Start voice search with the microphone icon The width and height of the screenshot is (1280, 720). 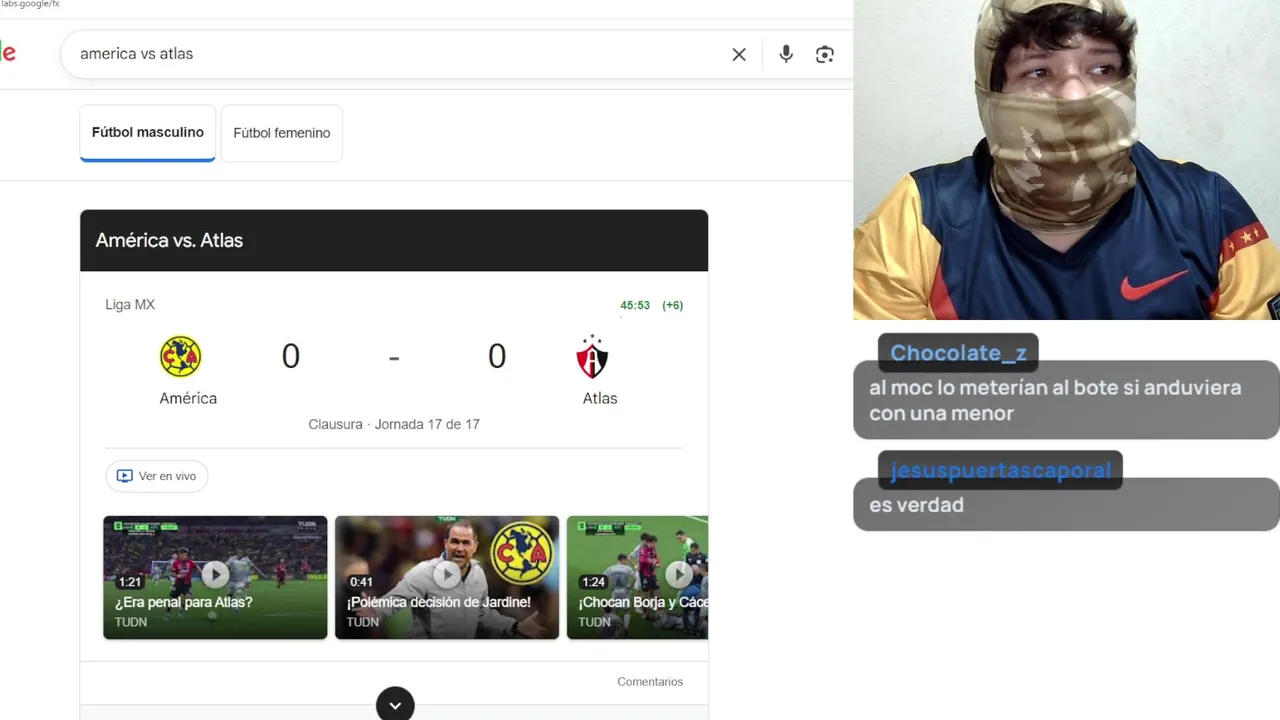pos(786,54)
